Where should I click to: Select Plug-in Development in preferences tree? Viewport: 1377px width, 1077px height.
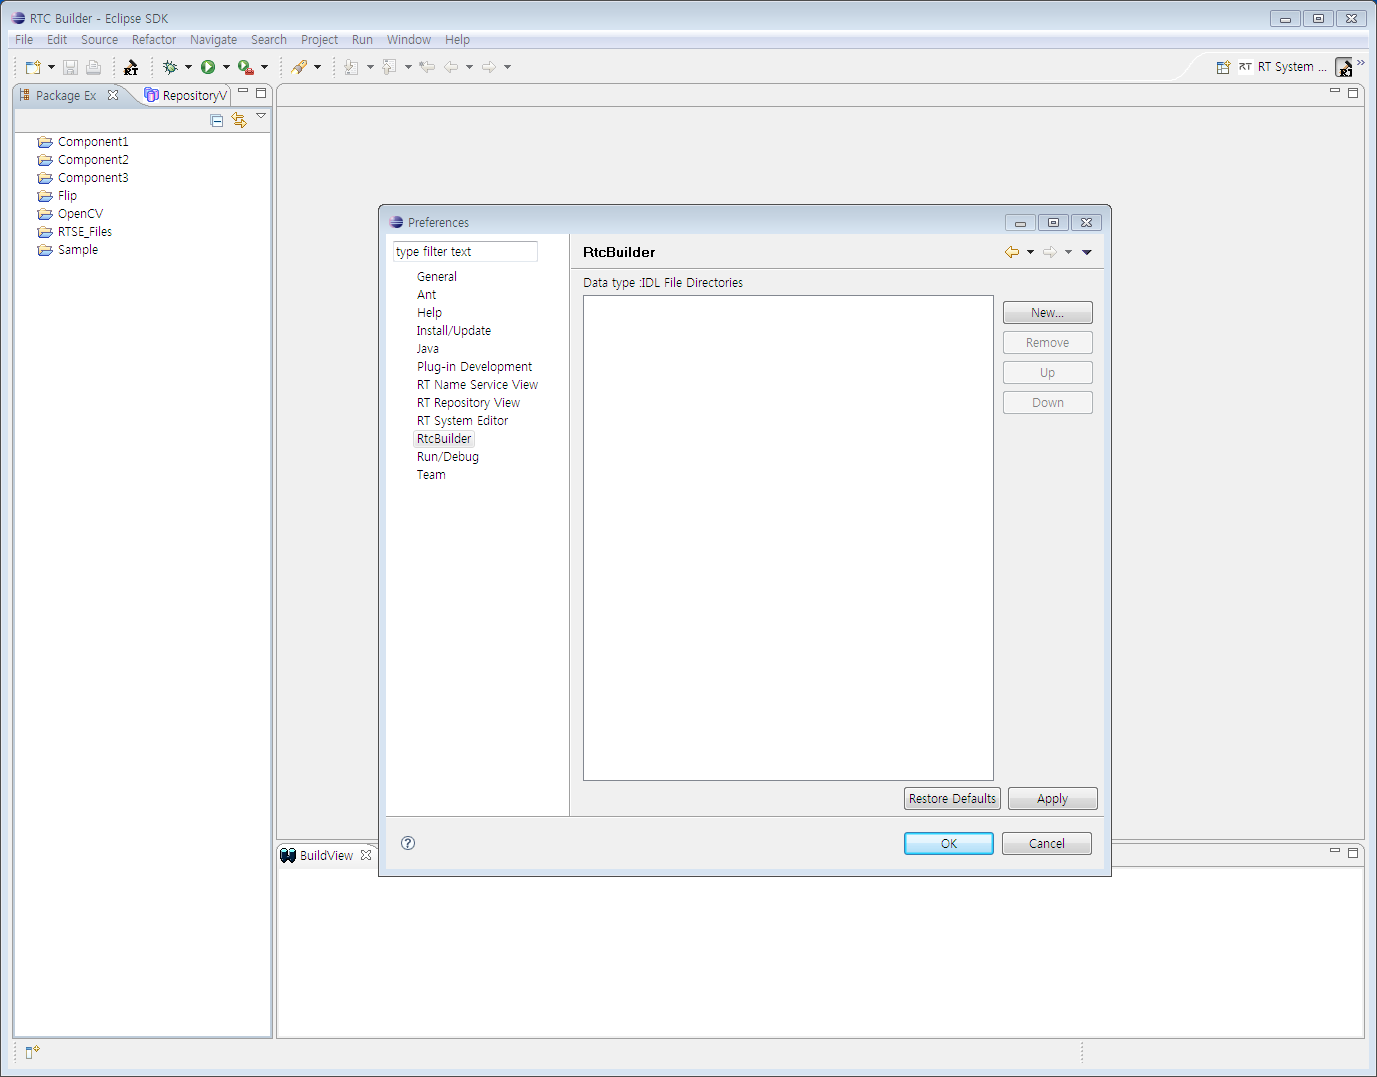[474, 367]
